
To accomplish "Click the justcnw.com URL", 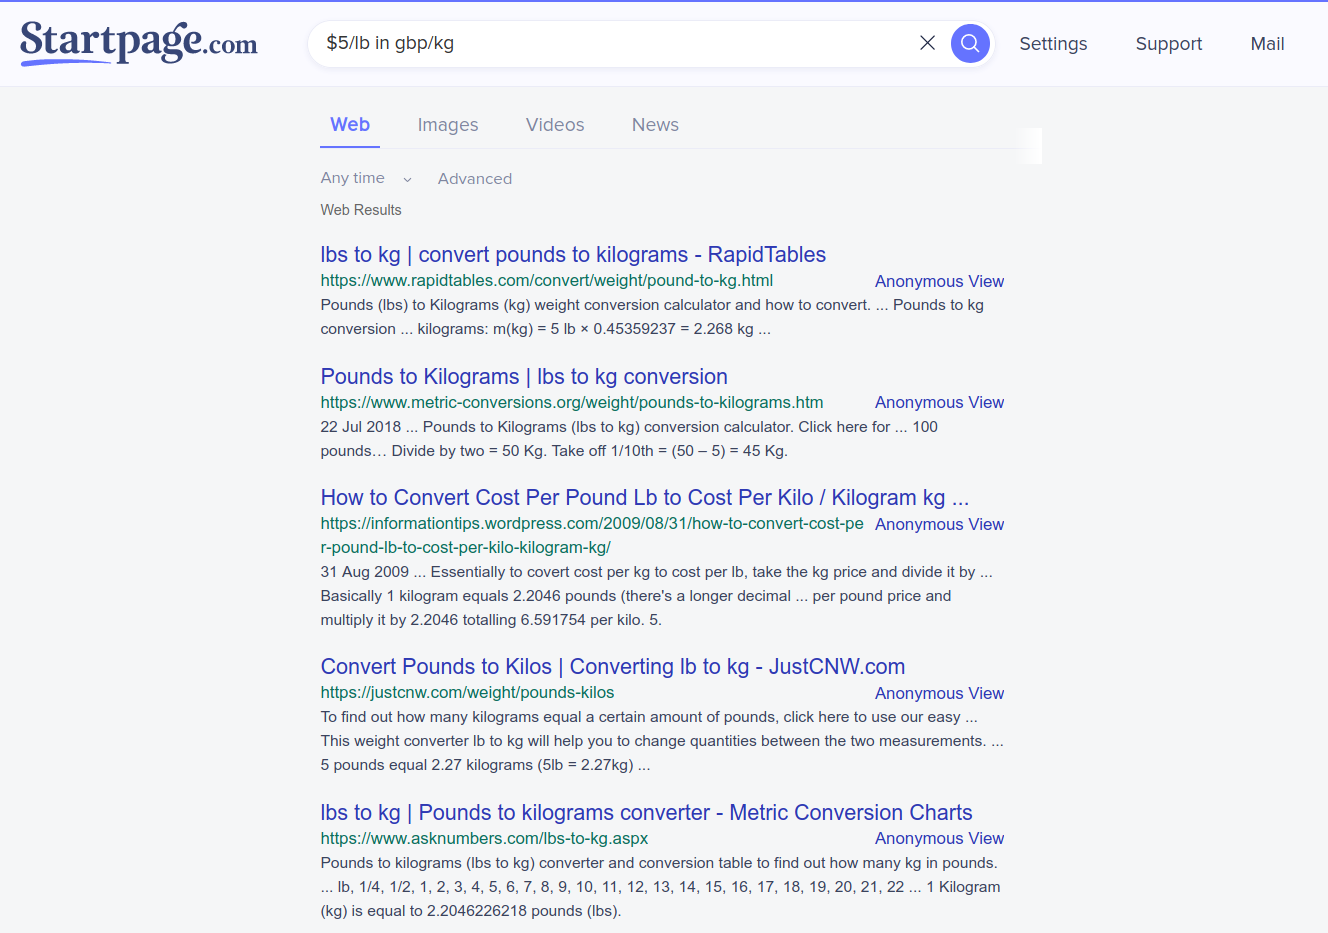I will 467,693.
